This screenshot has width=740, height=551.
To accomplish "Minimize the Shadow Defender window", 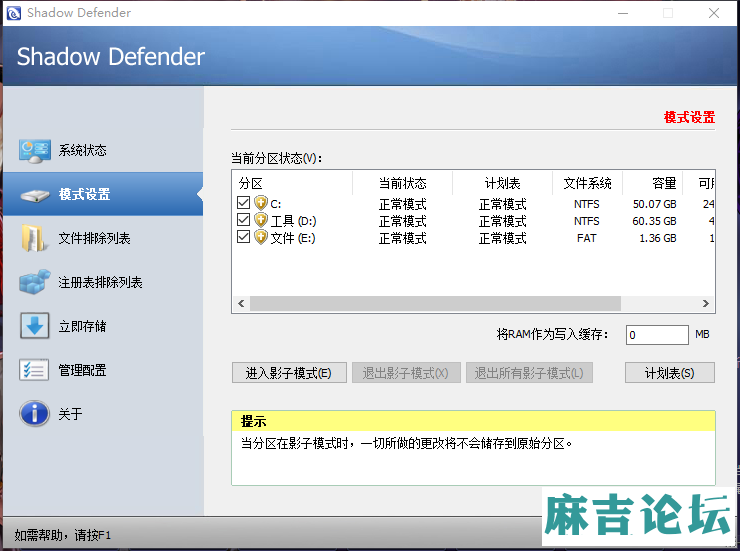I will point(623,13).
